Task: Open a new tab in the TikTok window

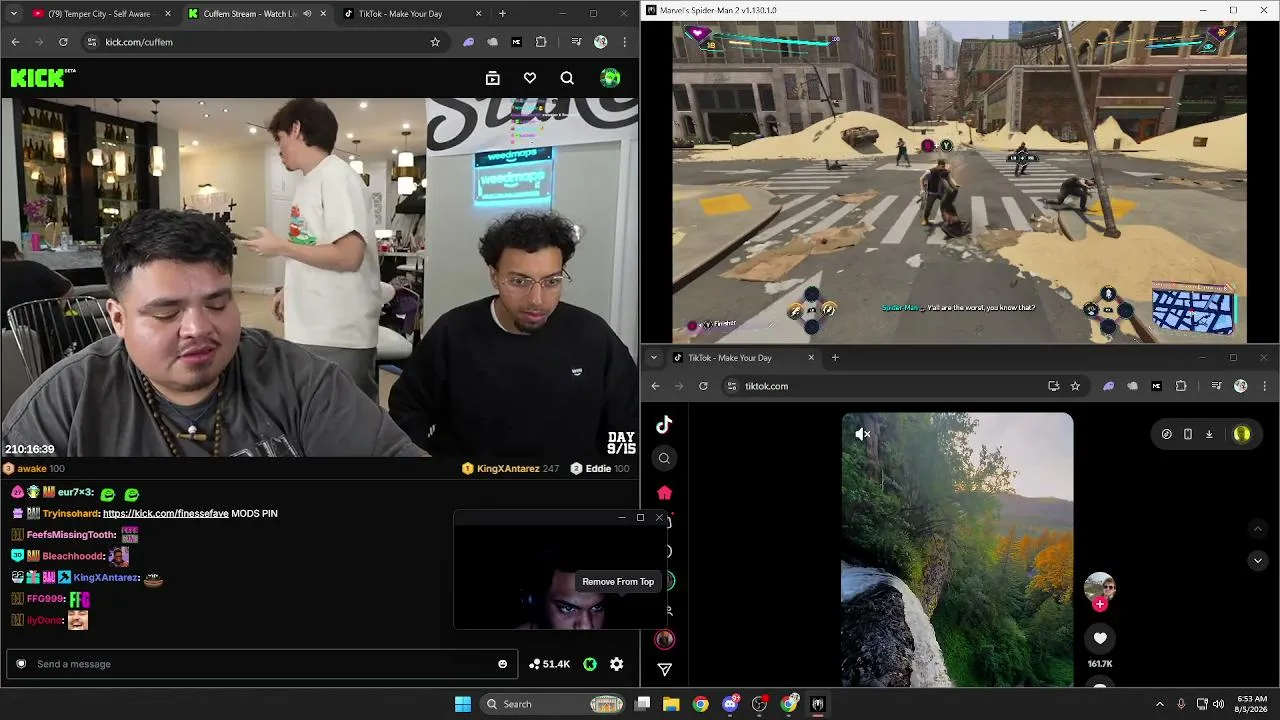Action: click(x=835, y=358)
